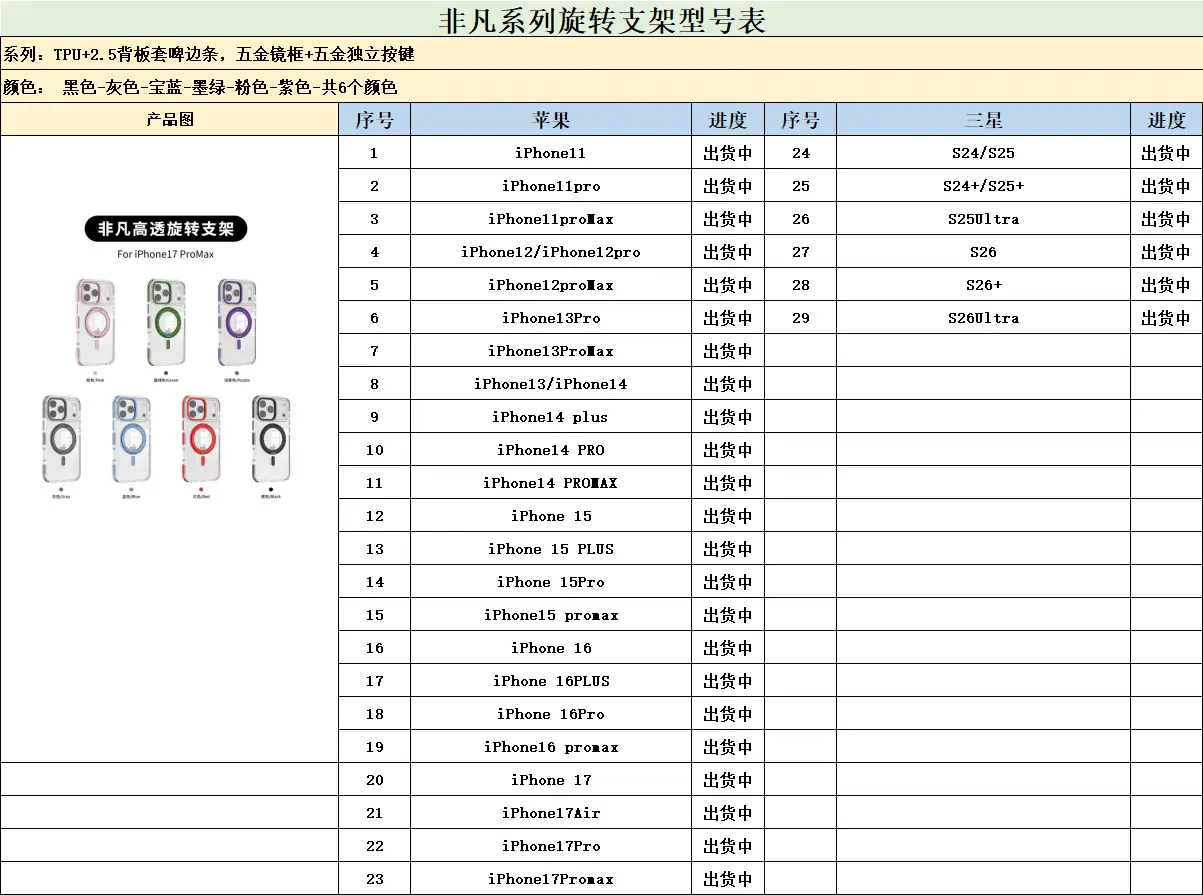The width and height of the screenshot is (1203, 895).
Task: Select serial number 23 cell
Action: coord(375,879)
